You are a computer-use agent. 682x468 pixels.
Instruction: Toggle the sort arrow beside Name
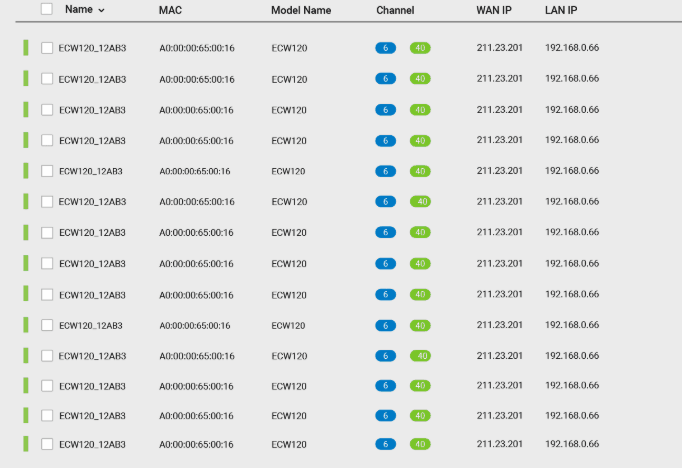click(101, 10)
